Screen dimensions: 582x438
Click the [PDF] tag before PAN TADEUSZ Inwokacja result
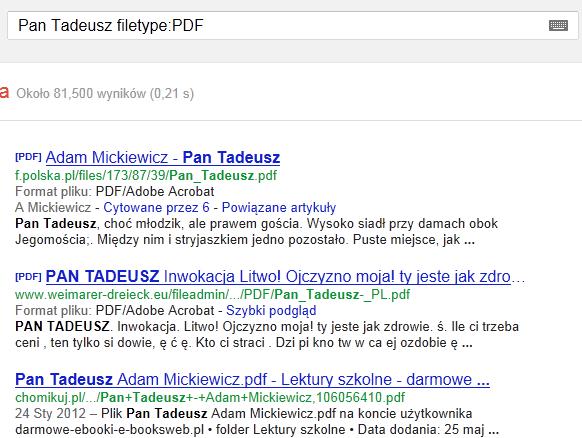(x=28, y=277)
